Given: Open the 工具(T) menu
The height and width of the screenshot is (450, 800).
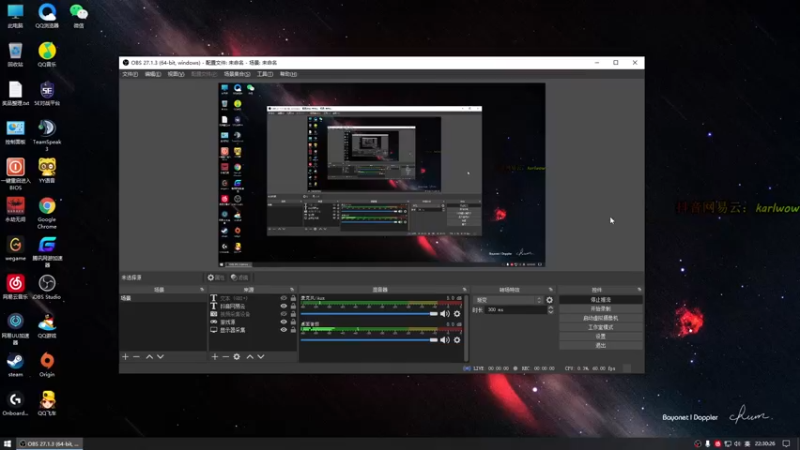Looking at the screenshot, I should tap(265, 74).
